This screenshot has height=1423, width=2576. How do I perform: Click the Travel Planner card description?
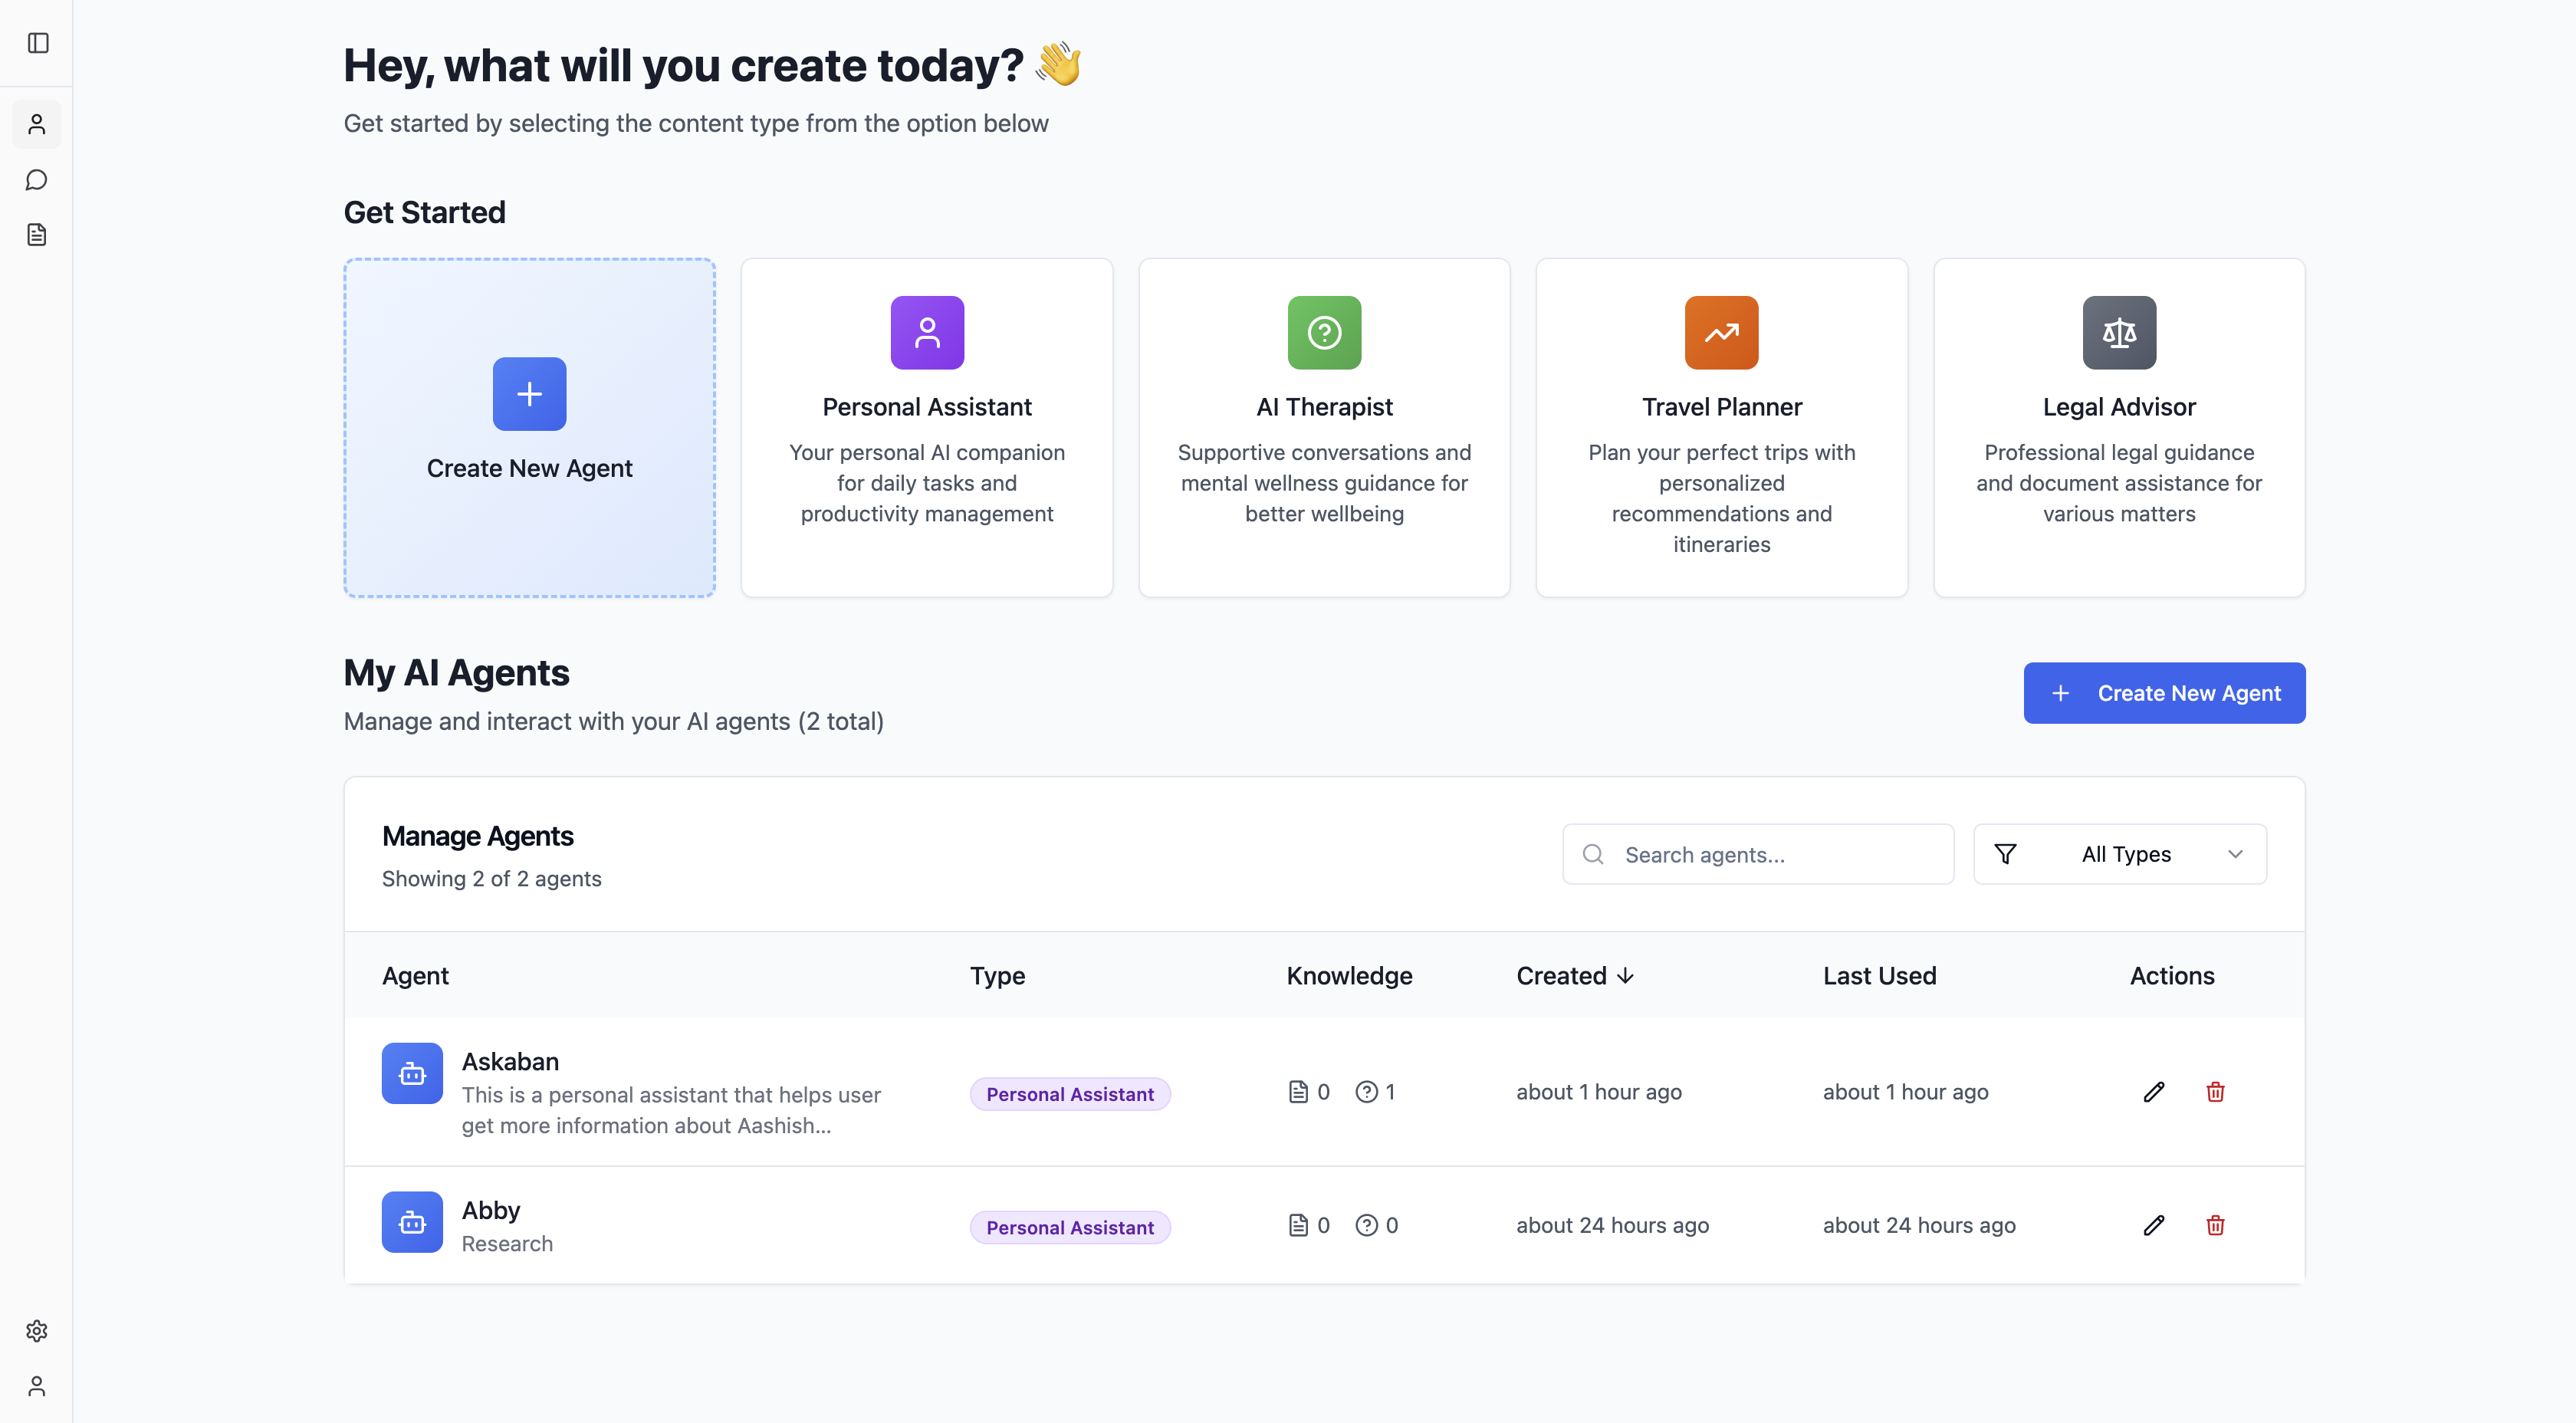pyautogui.click(x=1721, y=498)
